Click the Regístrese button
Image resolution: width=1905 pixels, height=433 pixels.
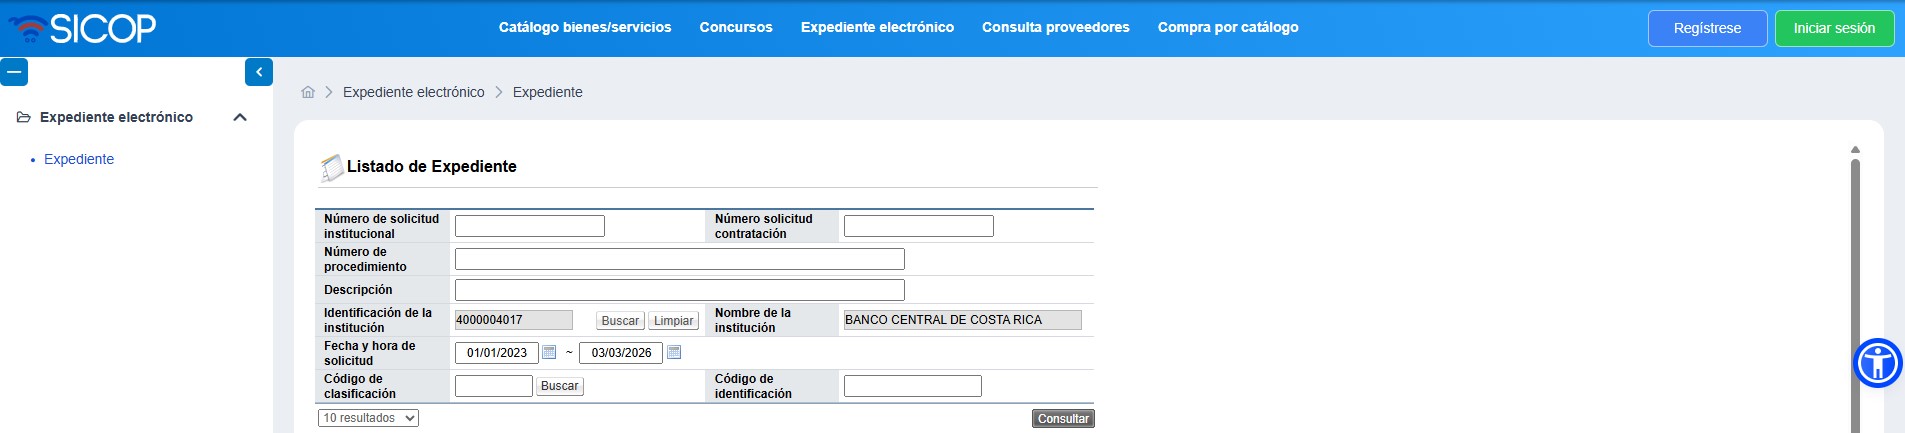tap(1707, 28)
